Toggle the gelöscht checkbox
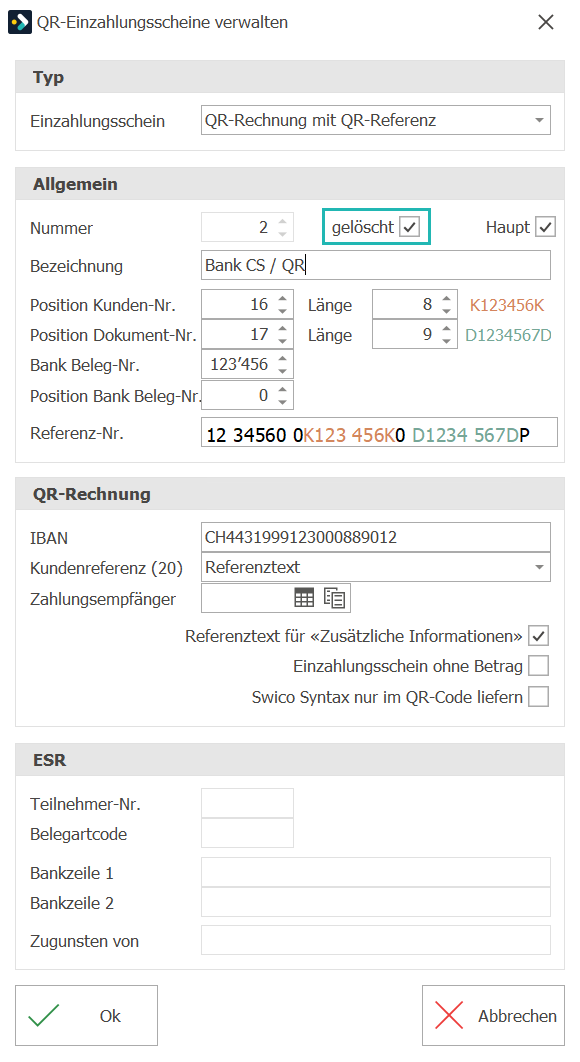 tap(410, 227)
